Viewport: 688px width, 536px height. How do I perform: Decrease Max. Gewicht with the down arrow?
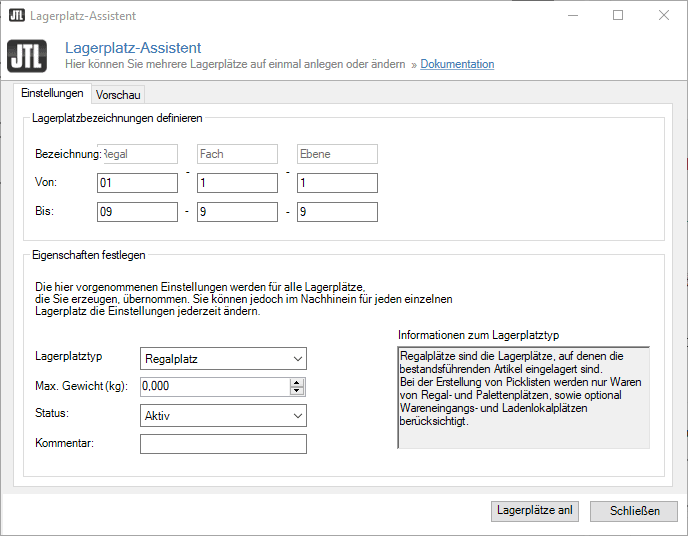pos(297,390)
